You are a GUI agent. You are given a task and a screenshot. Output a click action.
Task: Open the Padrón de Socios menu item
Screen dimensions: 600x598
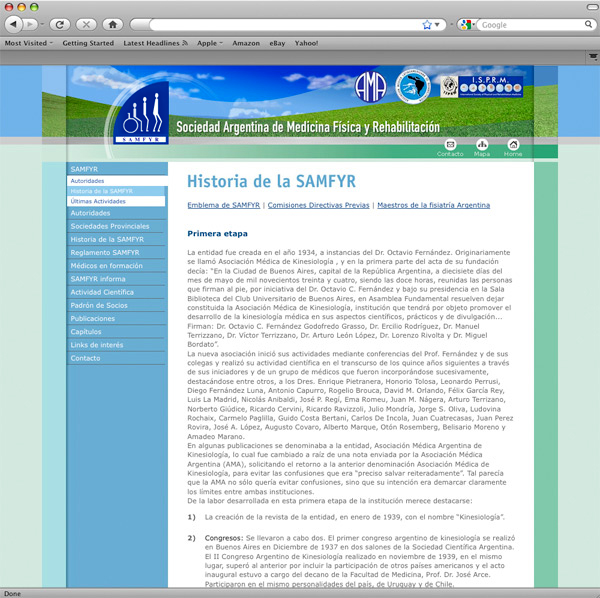pyautogui.click(x=99, y=305)
